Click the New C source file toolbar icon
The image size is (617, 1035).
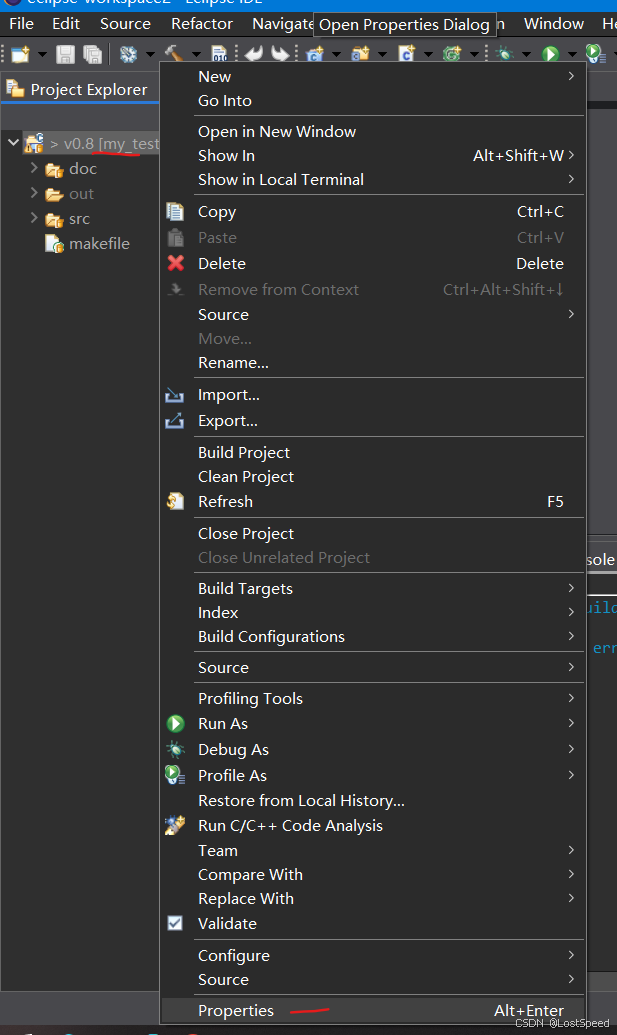click(406, 54)
